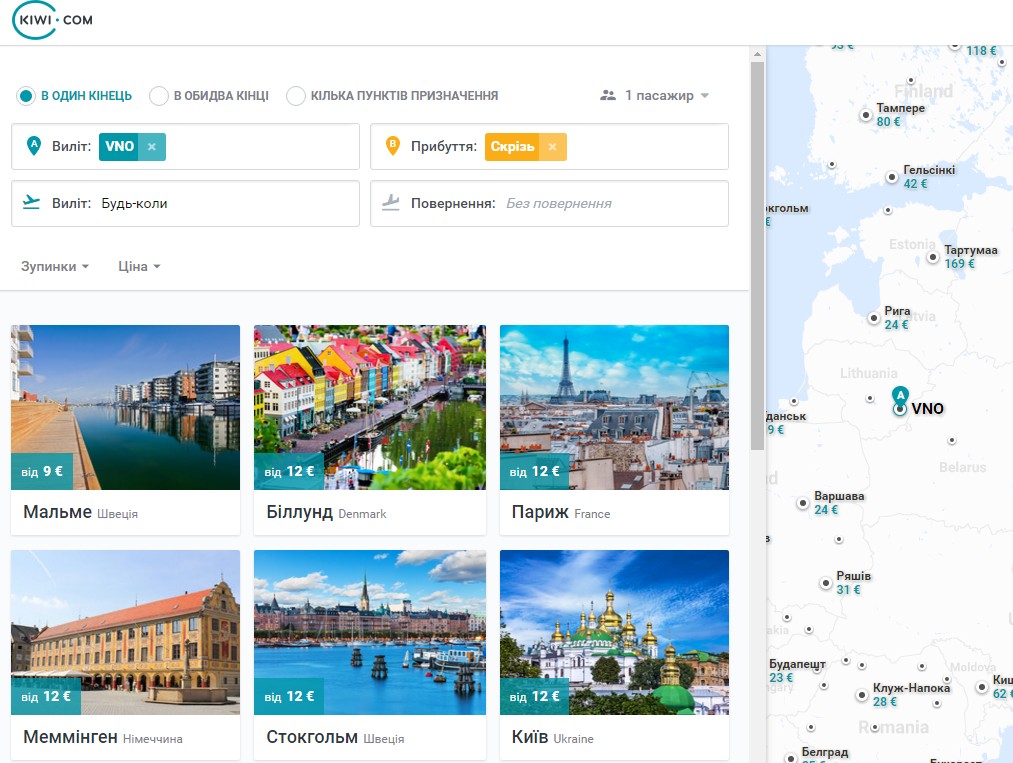Open the Біллунд destination photo

pos(370,407)
